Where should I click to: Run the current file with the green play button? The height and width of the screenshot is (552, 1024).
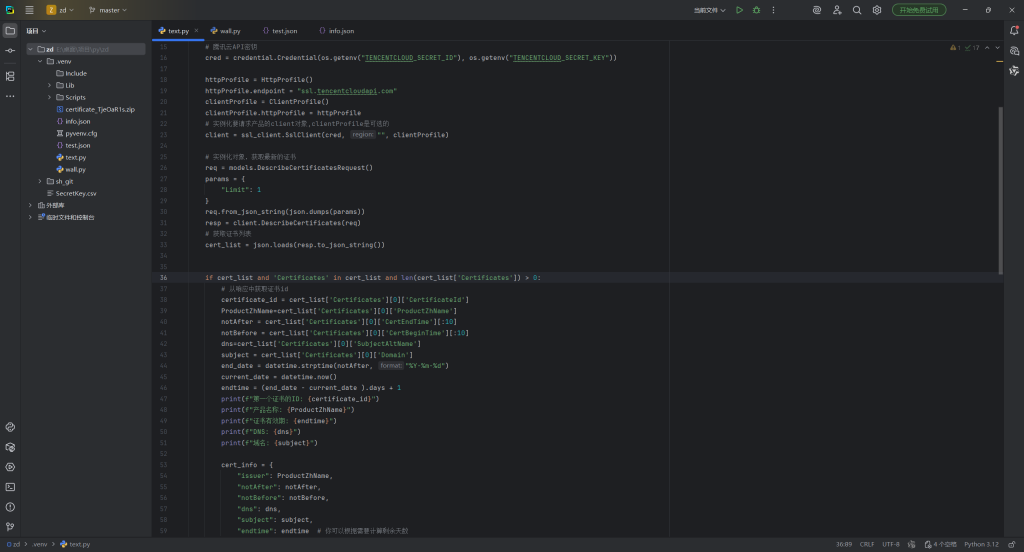click(x=739, y=10)
